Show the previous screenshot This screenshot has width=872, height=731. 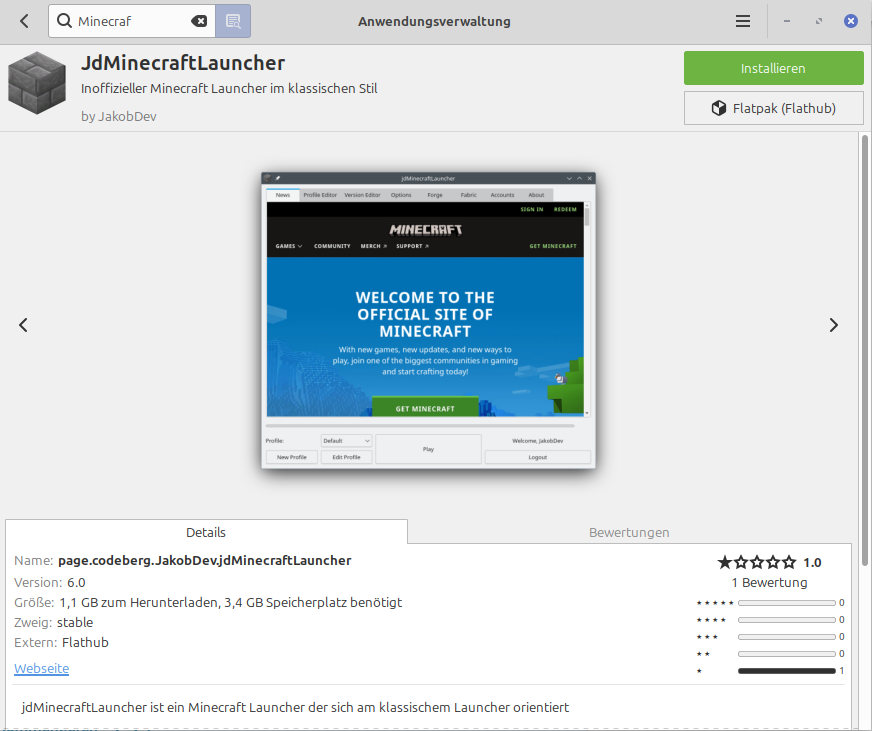pos(23,325)
